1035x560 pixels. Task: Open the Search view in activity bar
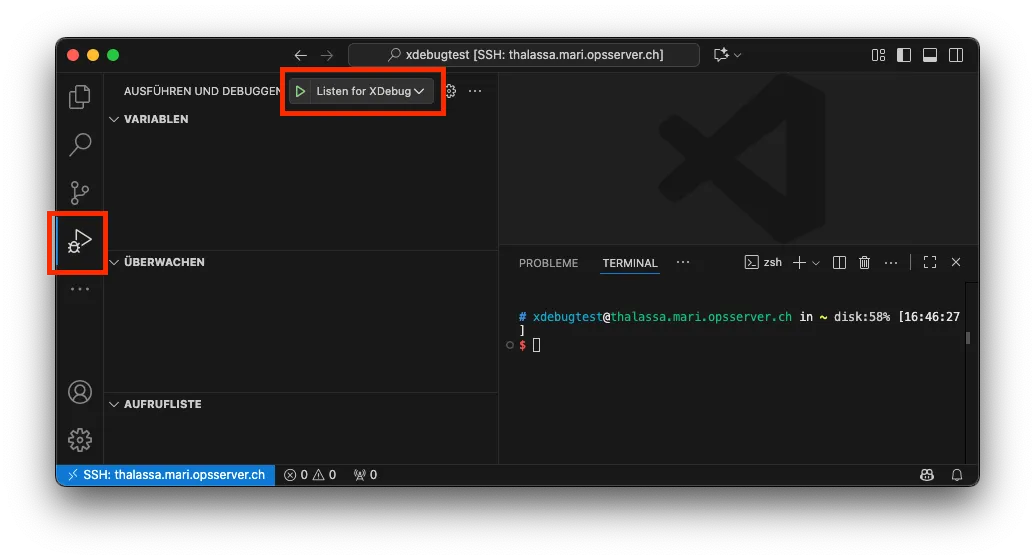(80, 145)
